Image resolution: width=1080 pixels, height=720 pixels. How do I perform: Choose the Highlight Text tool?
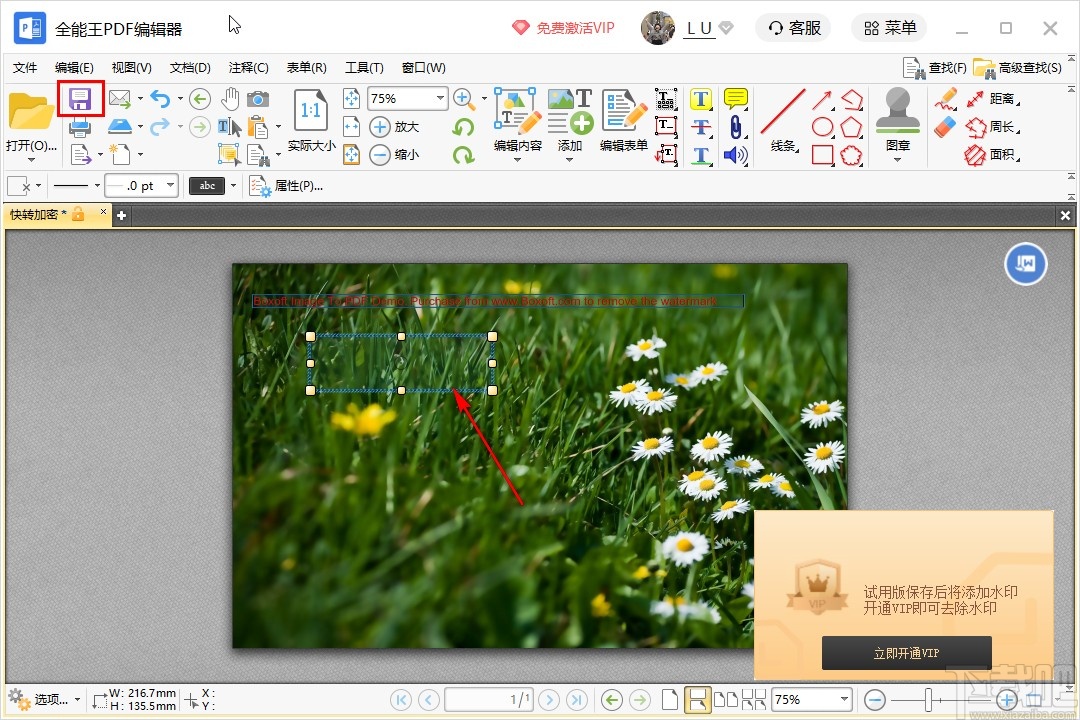point(701,99)
